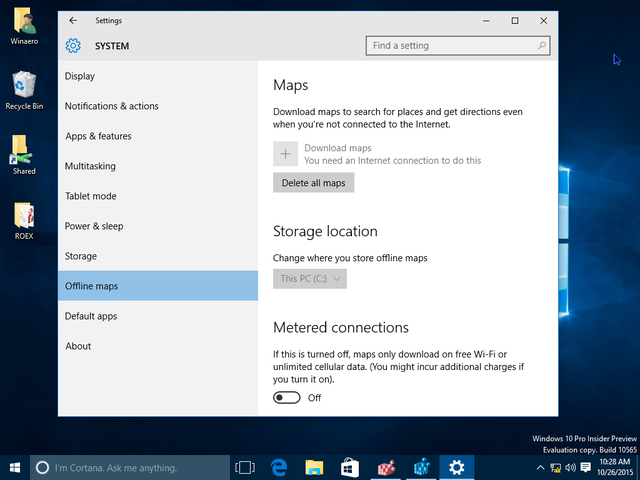Open Storage settings page
This screenshot has width=640, height=480.
pos(158,256)
